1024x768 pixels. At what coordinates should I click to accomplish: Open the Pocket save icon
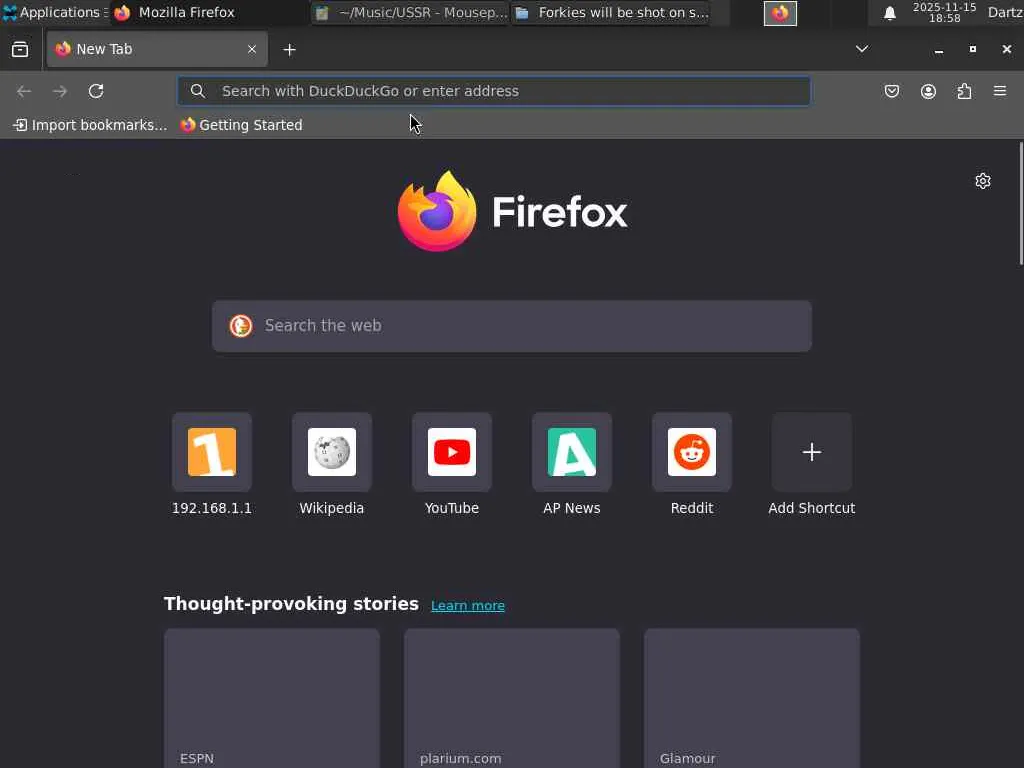(891, 91)
